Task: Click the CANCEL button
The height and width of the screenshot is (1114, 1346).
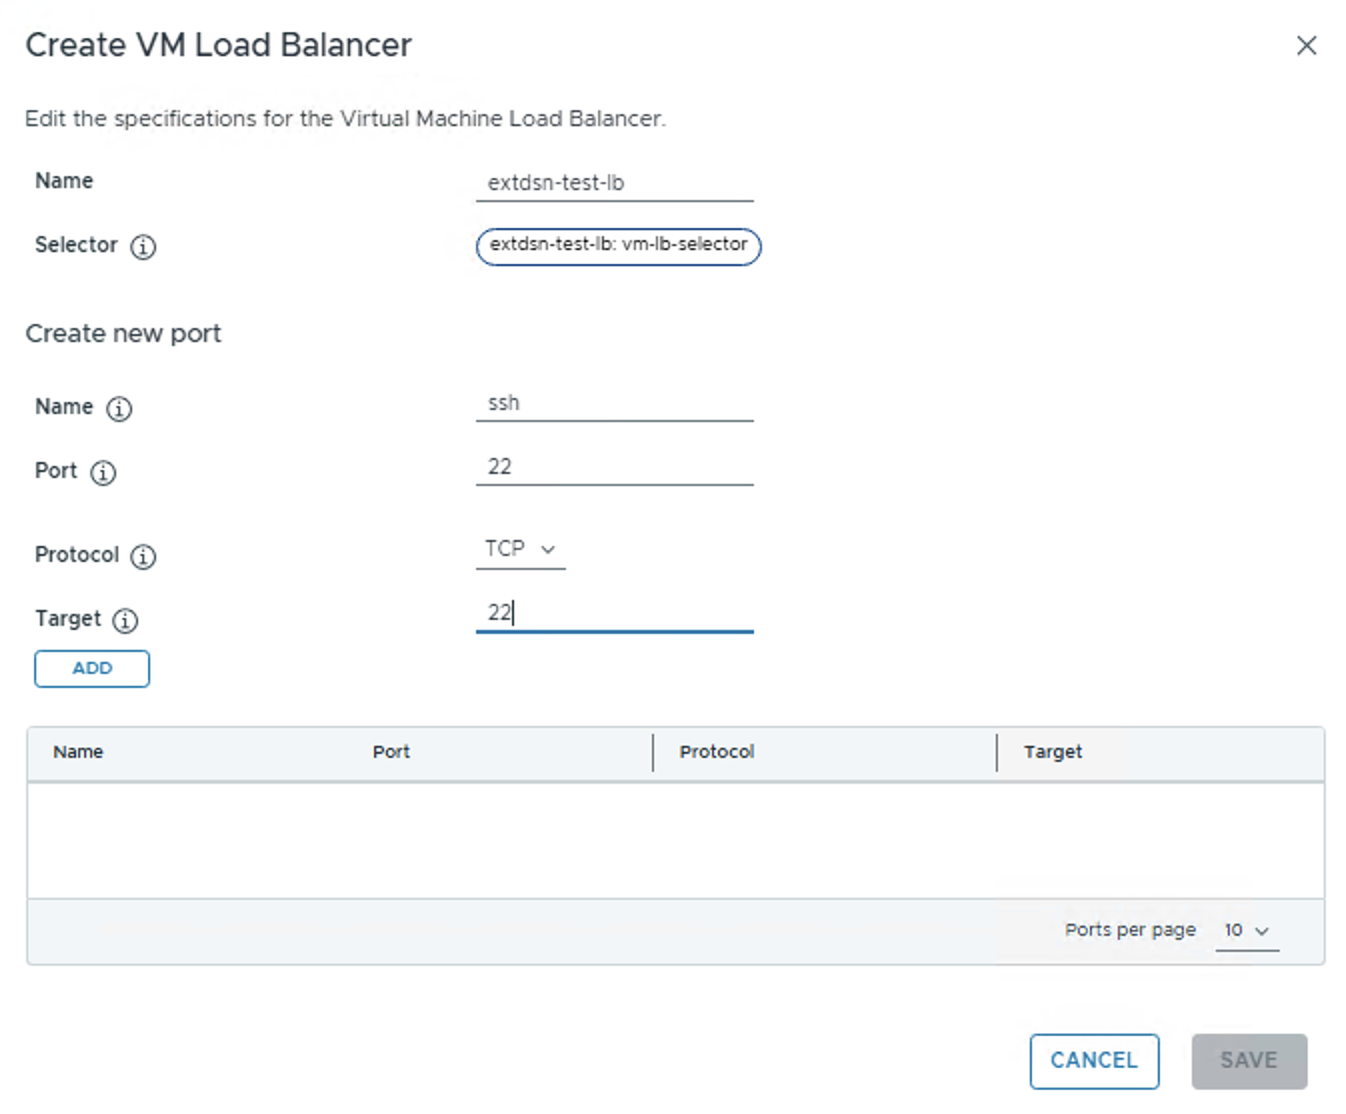Action: (x=1093, y=1061)
